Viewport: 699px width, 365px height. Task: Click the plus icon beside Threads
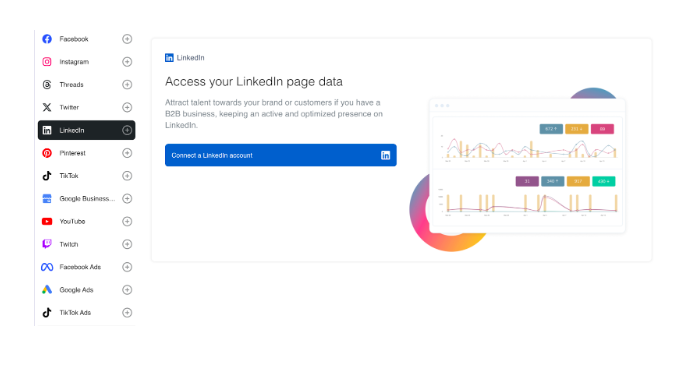click(x=127, y=85)
